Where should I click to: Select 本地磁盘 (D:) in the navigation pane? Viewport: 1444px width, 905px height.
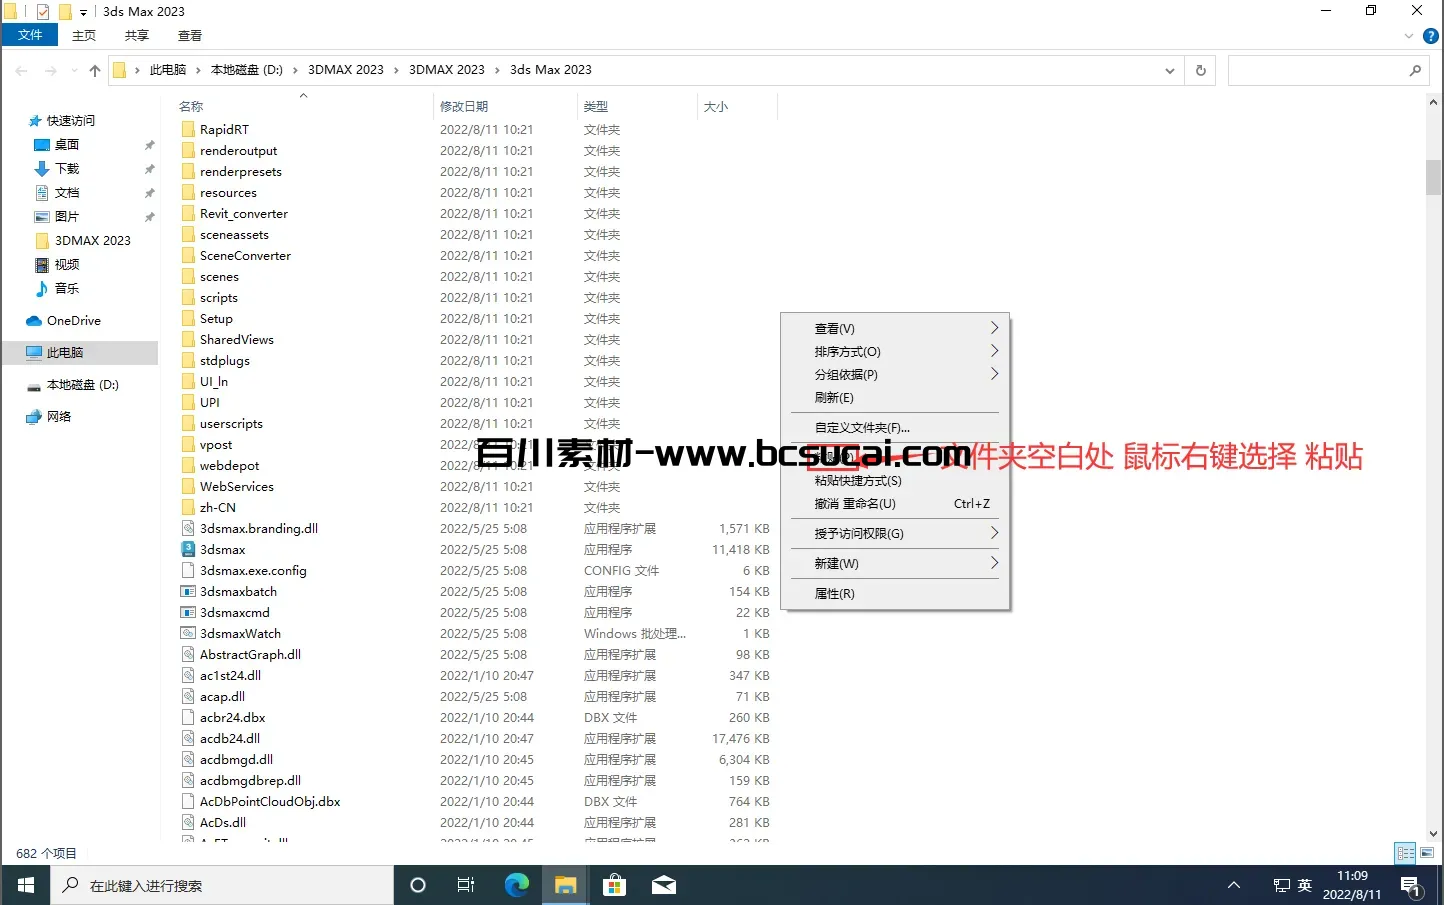[83, 384]
